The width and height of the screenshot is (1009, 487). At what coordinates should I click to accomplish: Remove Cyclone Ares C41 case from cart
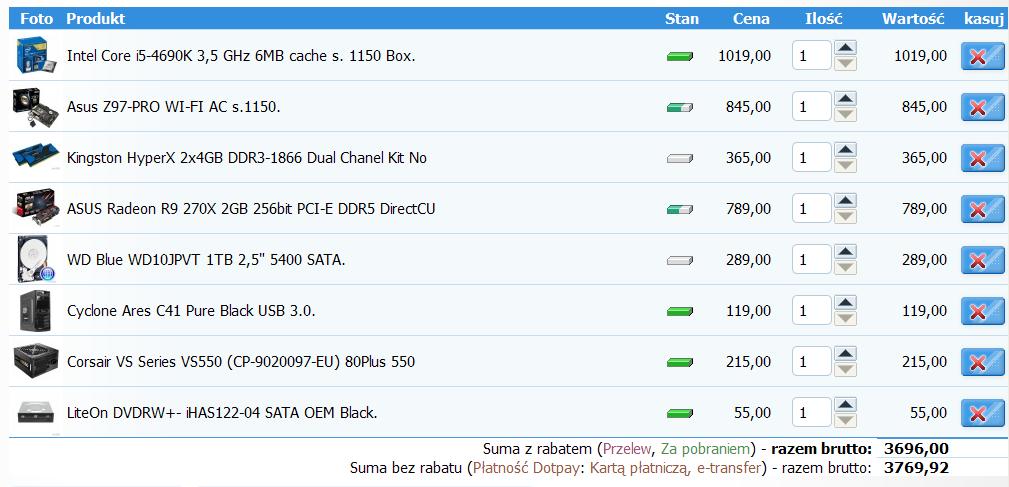(x=983, y=311)
